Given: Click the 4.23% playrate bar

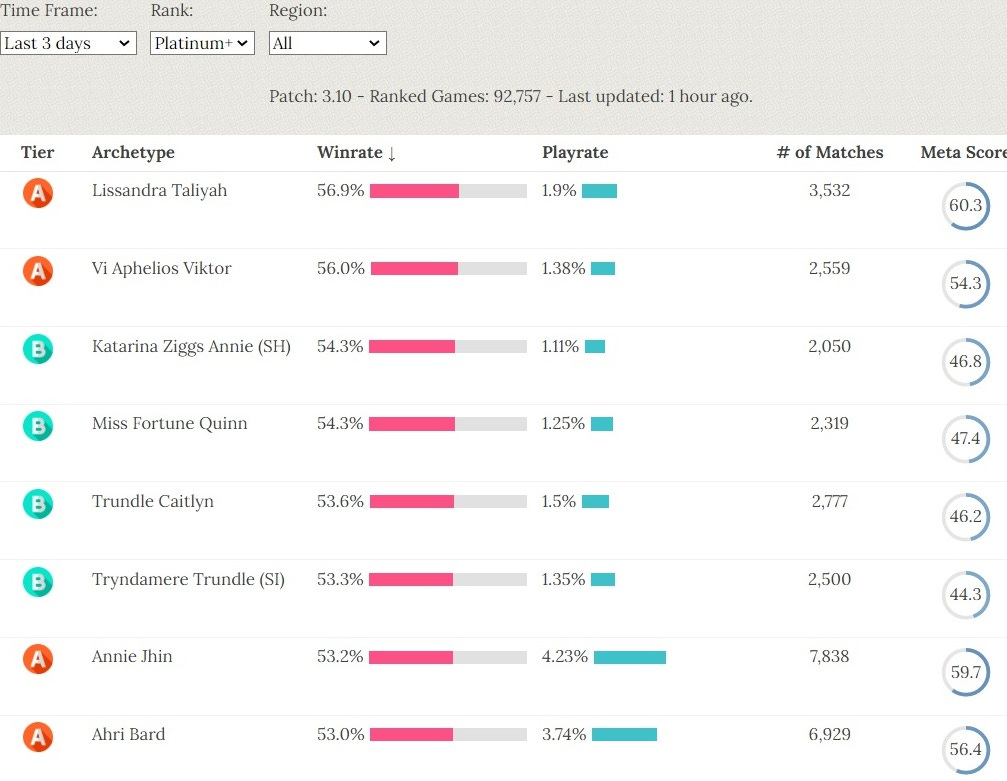Looking at the screenshot, I should [630, 657].
